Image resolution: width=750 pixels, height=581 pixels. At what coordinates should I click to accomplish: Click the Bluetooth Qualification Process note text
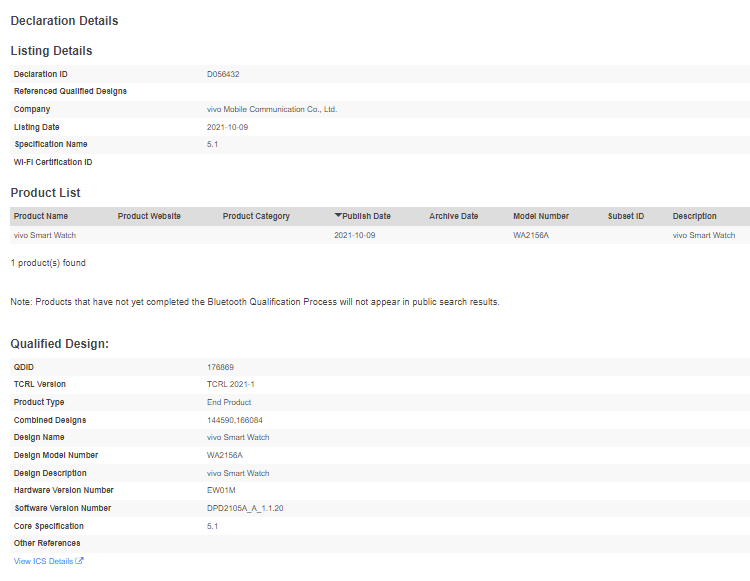[x=255, y=302]
